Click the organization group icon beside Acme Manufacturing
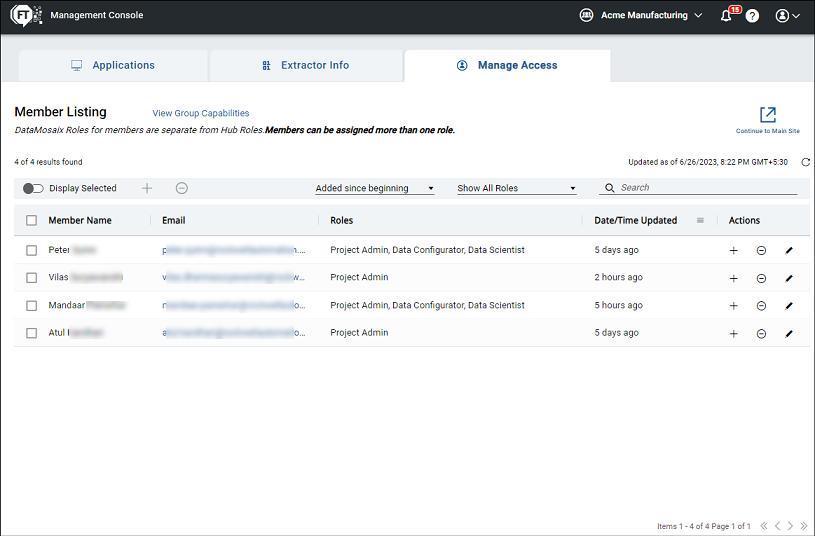The height and width of the screenshot is (536, 815). coord(586,16)
